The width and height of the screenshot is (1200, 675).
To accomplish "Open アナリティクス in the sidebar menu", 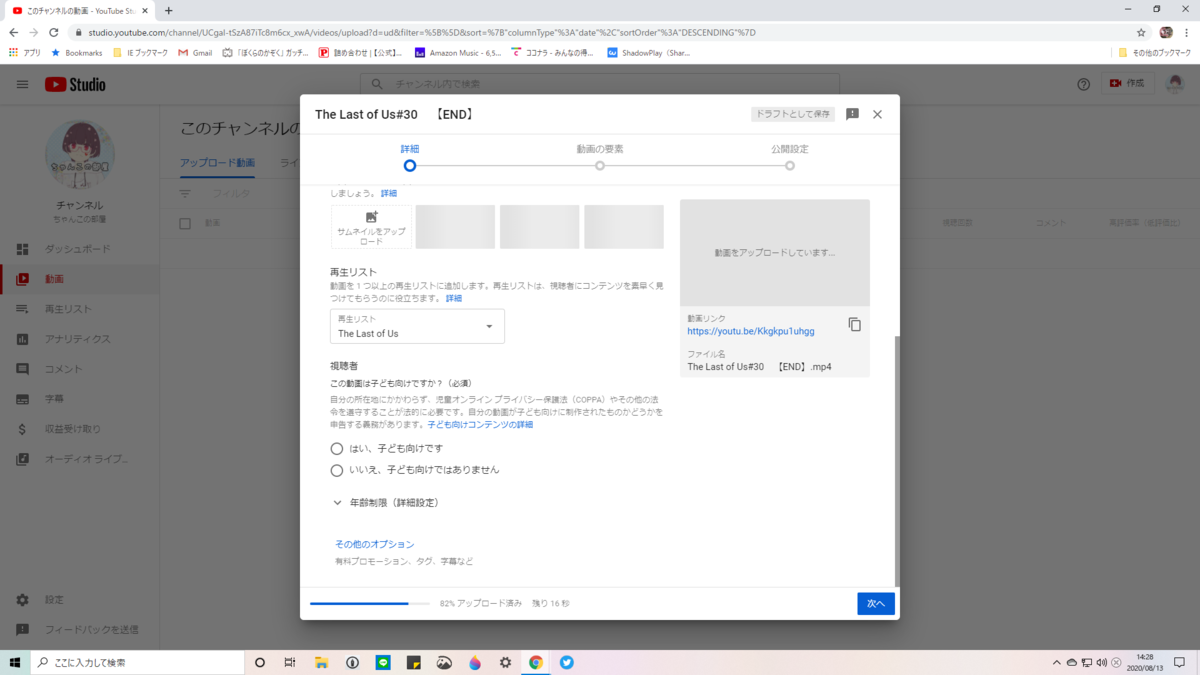I will point(80,339).
